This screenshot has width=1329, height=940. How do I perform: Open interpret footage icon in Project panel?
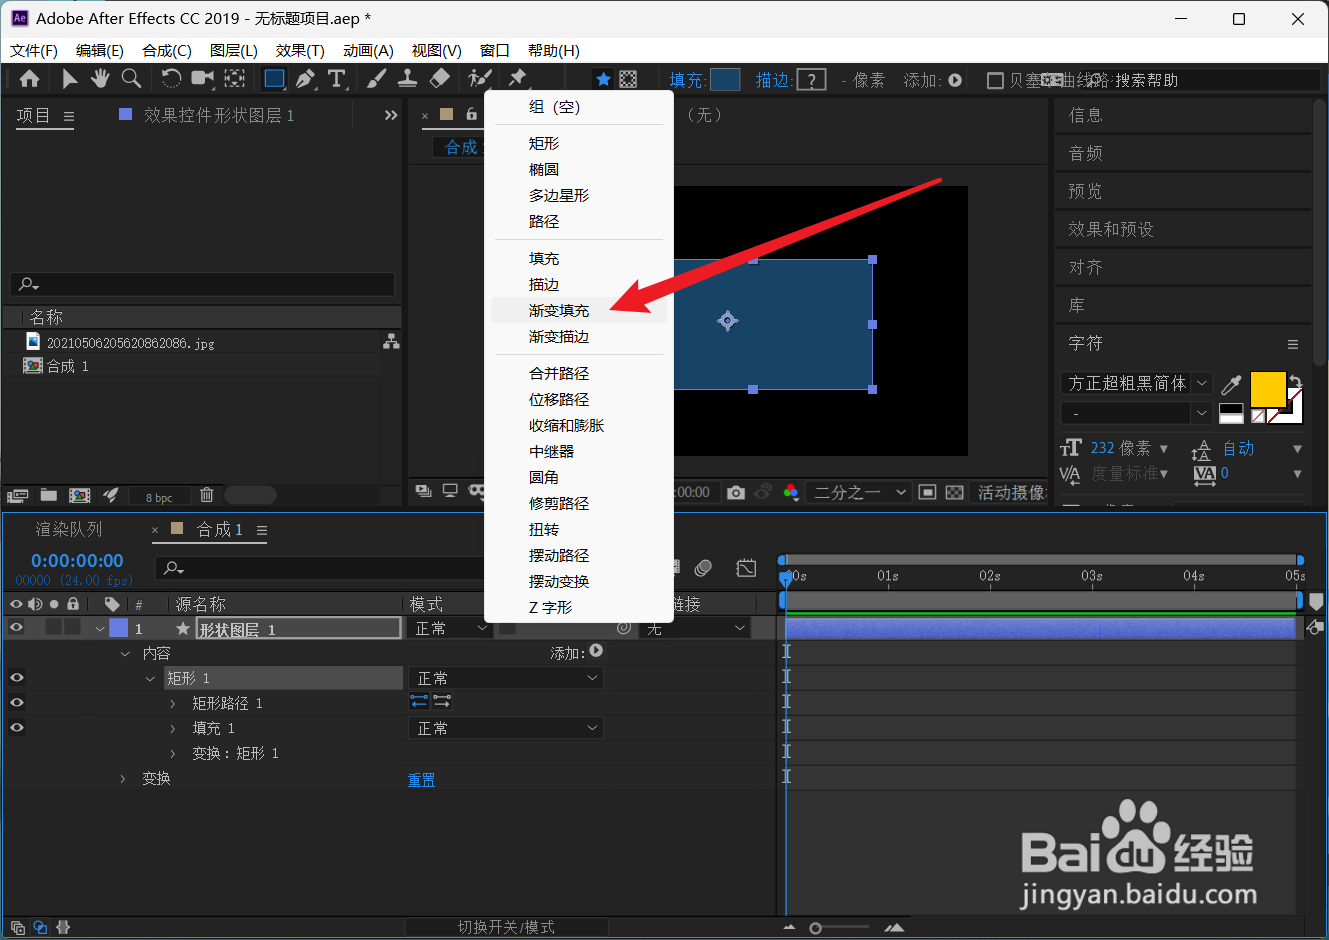pos(17,495)
